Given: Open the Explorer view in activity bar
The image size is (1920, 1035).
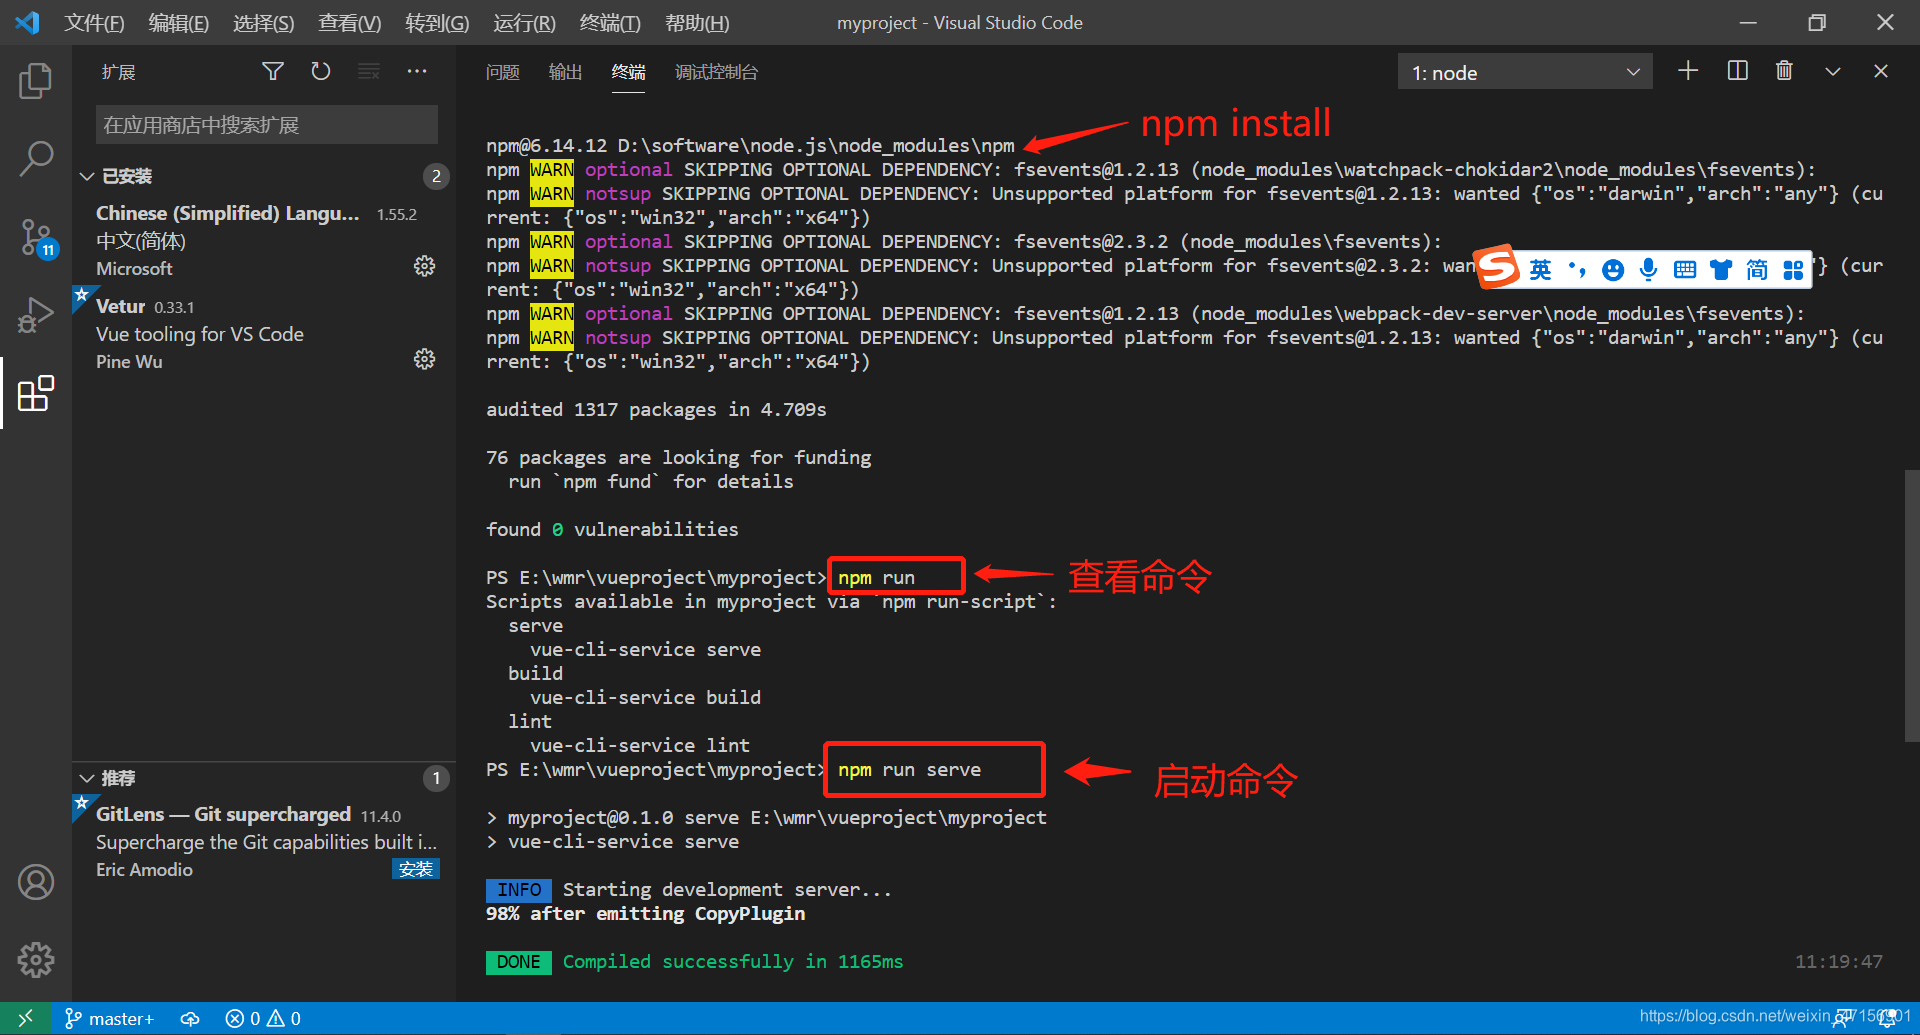Looking at the screenshot, I should click(x=36, y=81).
